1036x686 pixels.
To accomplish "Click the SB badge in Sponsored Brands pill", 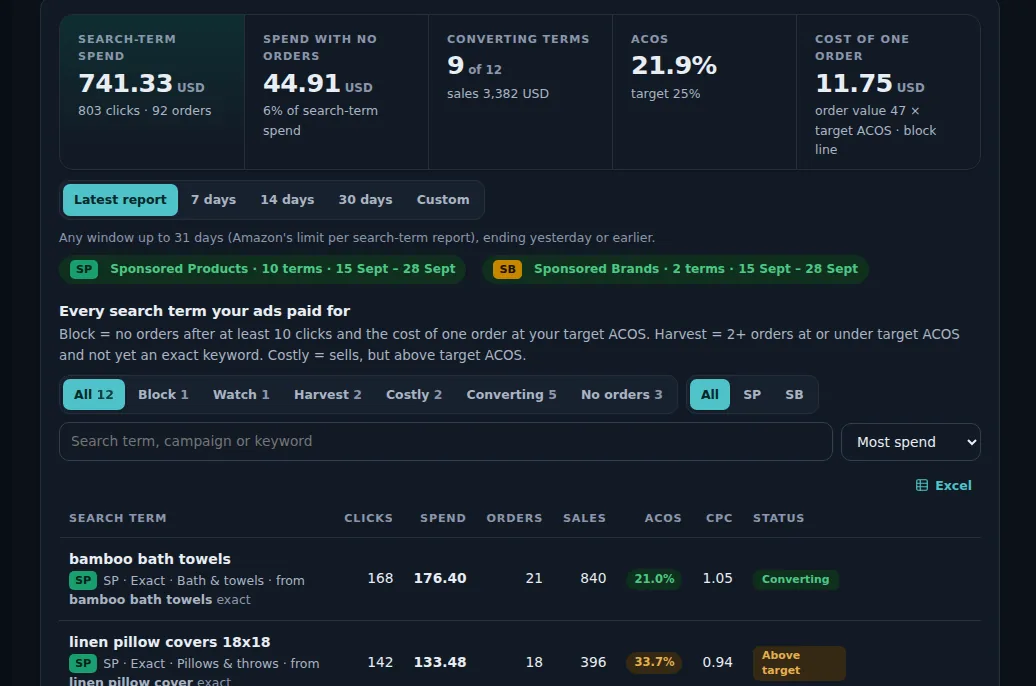I will [507, 269].
